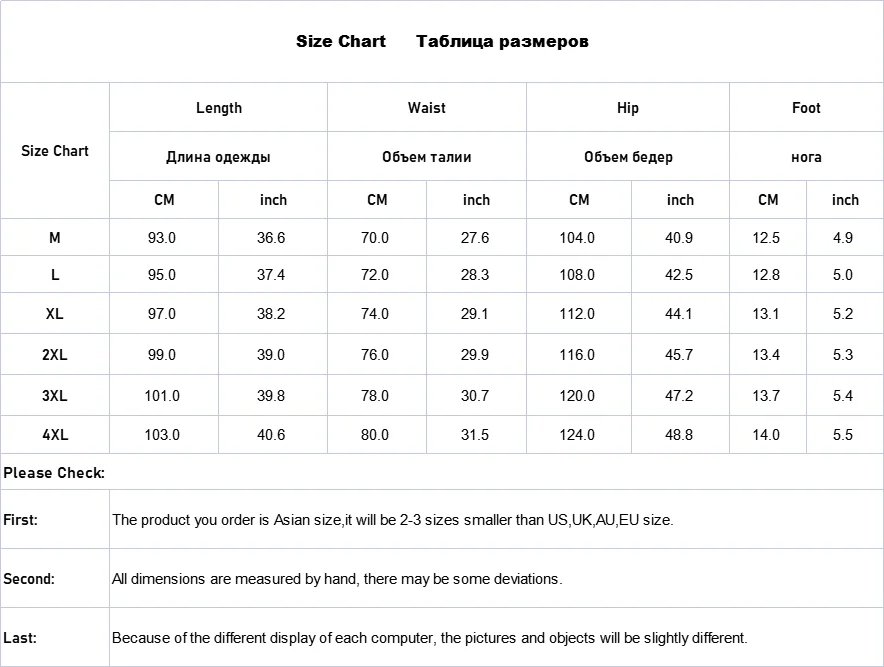Click the 47.2 hip inch cell
Screen dimensions: 884x667
pos(679,395)
